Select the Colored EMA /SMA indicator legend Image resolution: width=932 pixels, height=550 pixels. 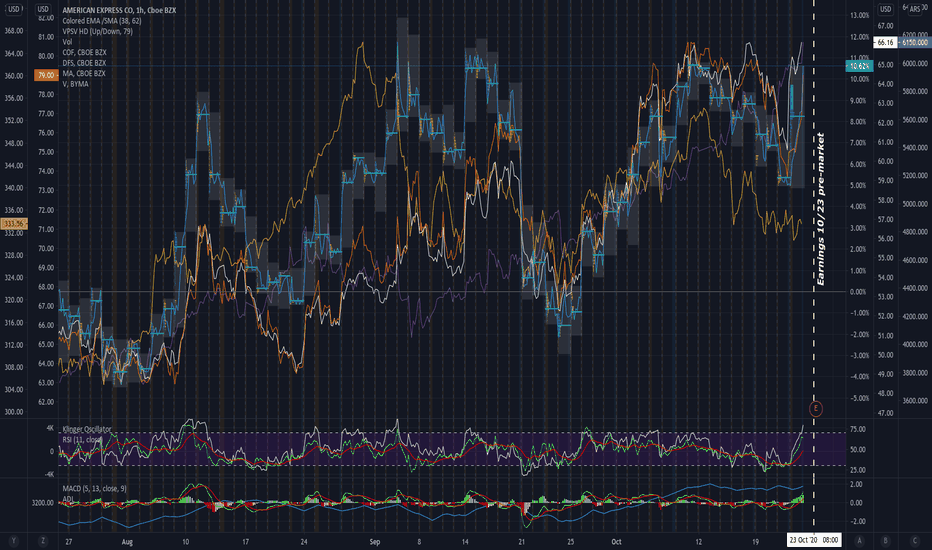coord(102,21)
